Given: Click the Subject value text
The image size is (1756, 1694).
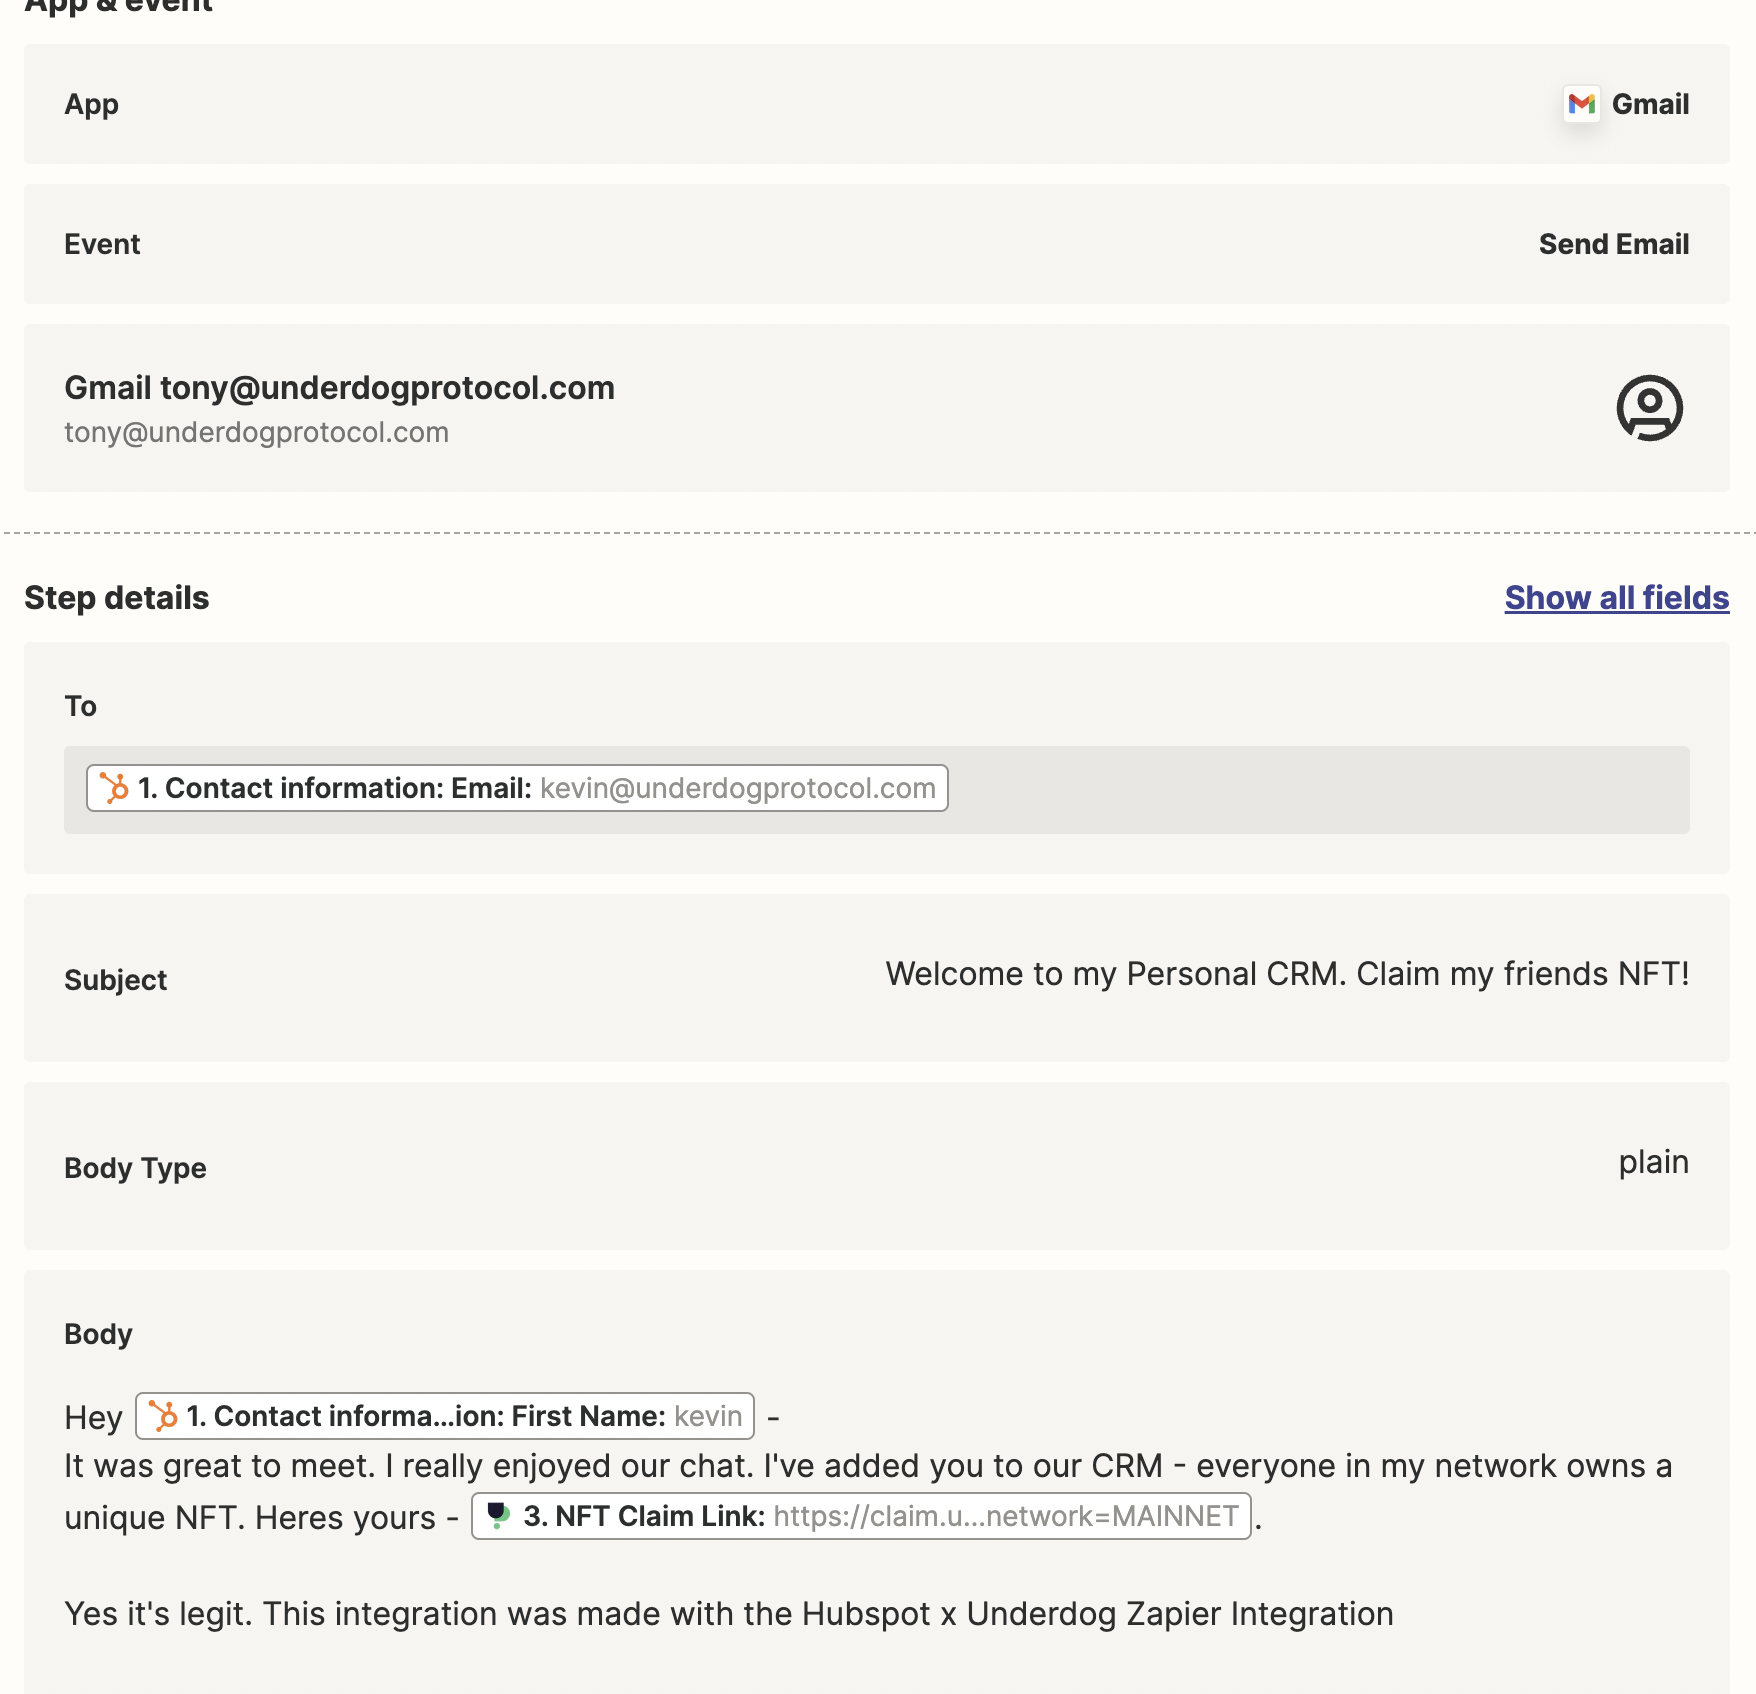Looking at the screenshot, I should [1287, 974].
